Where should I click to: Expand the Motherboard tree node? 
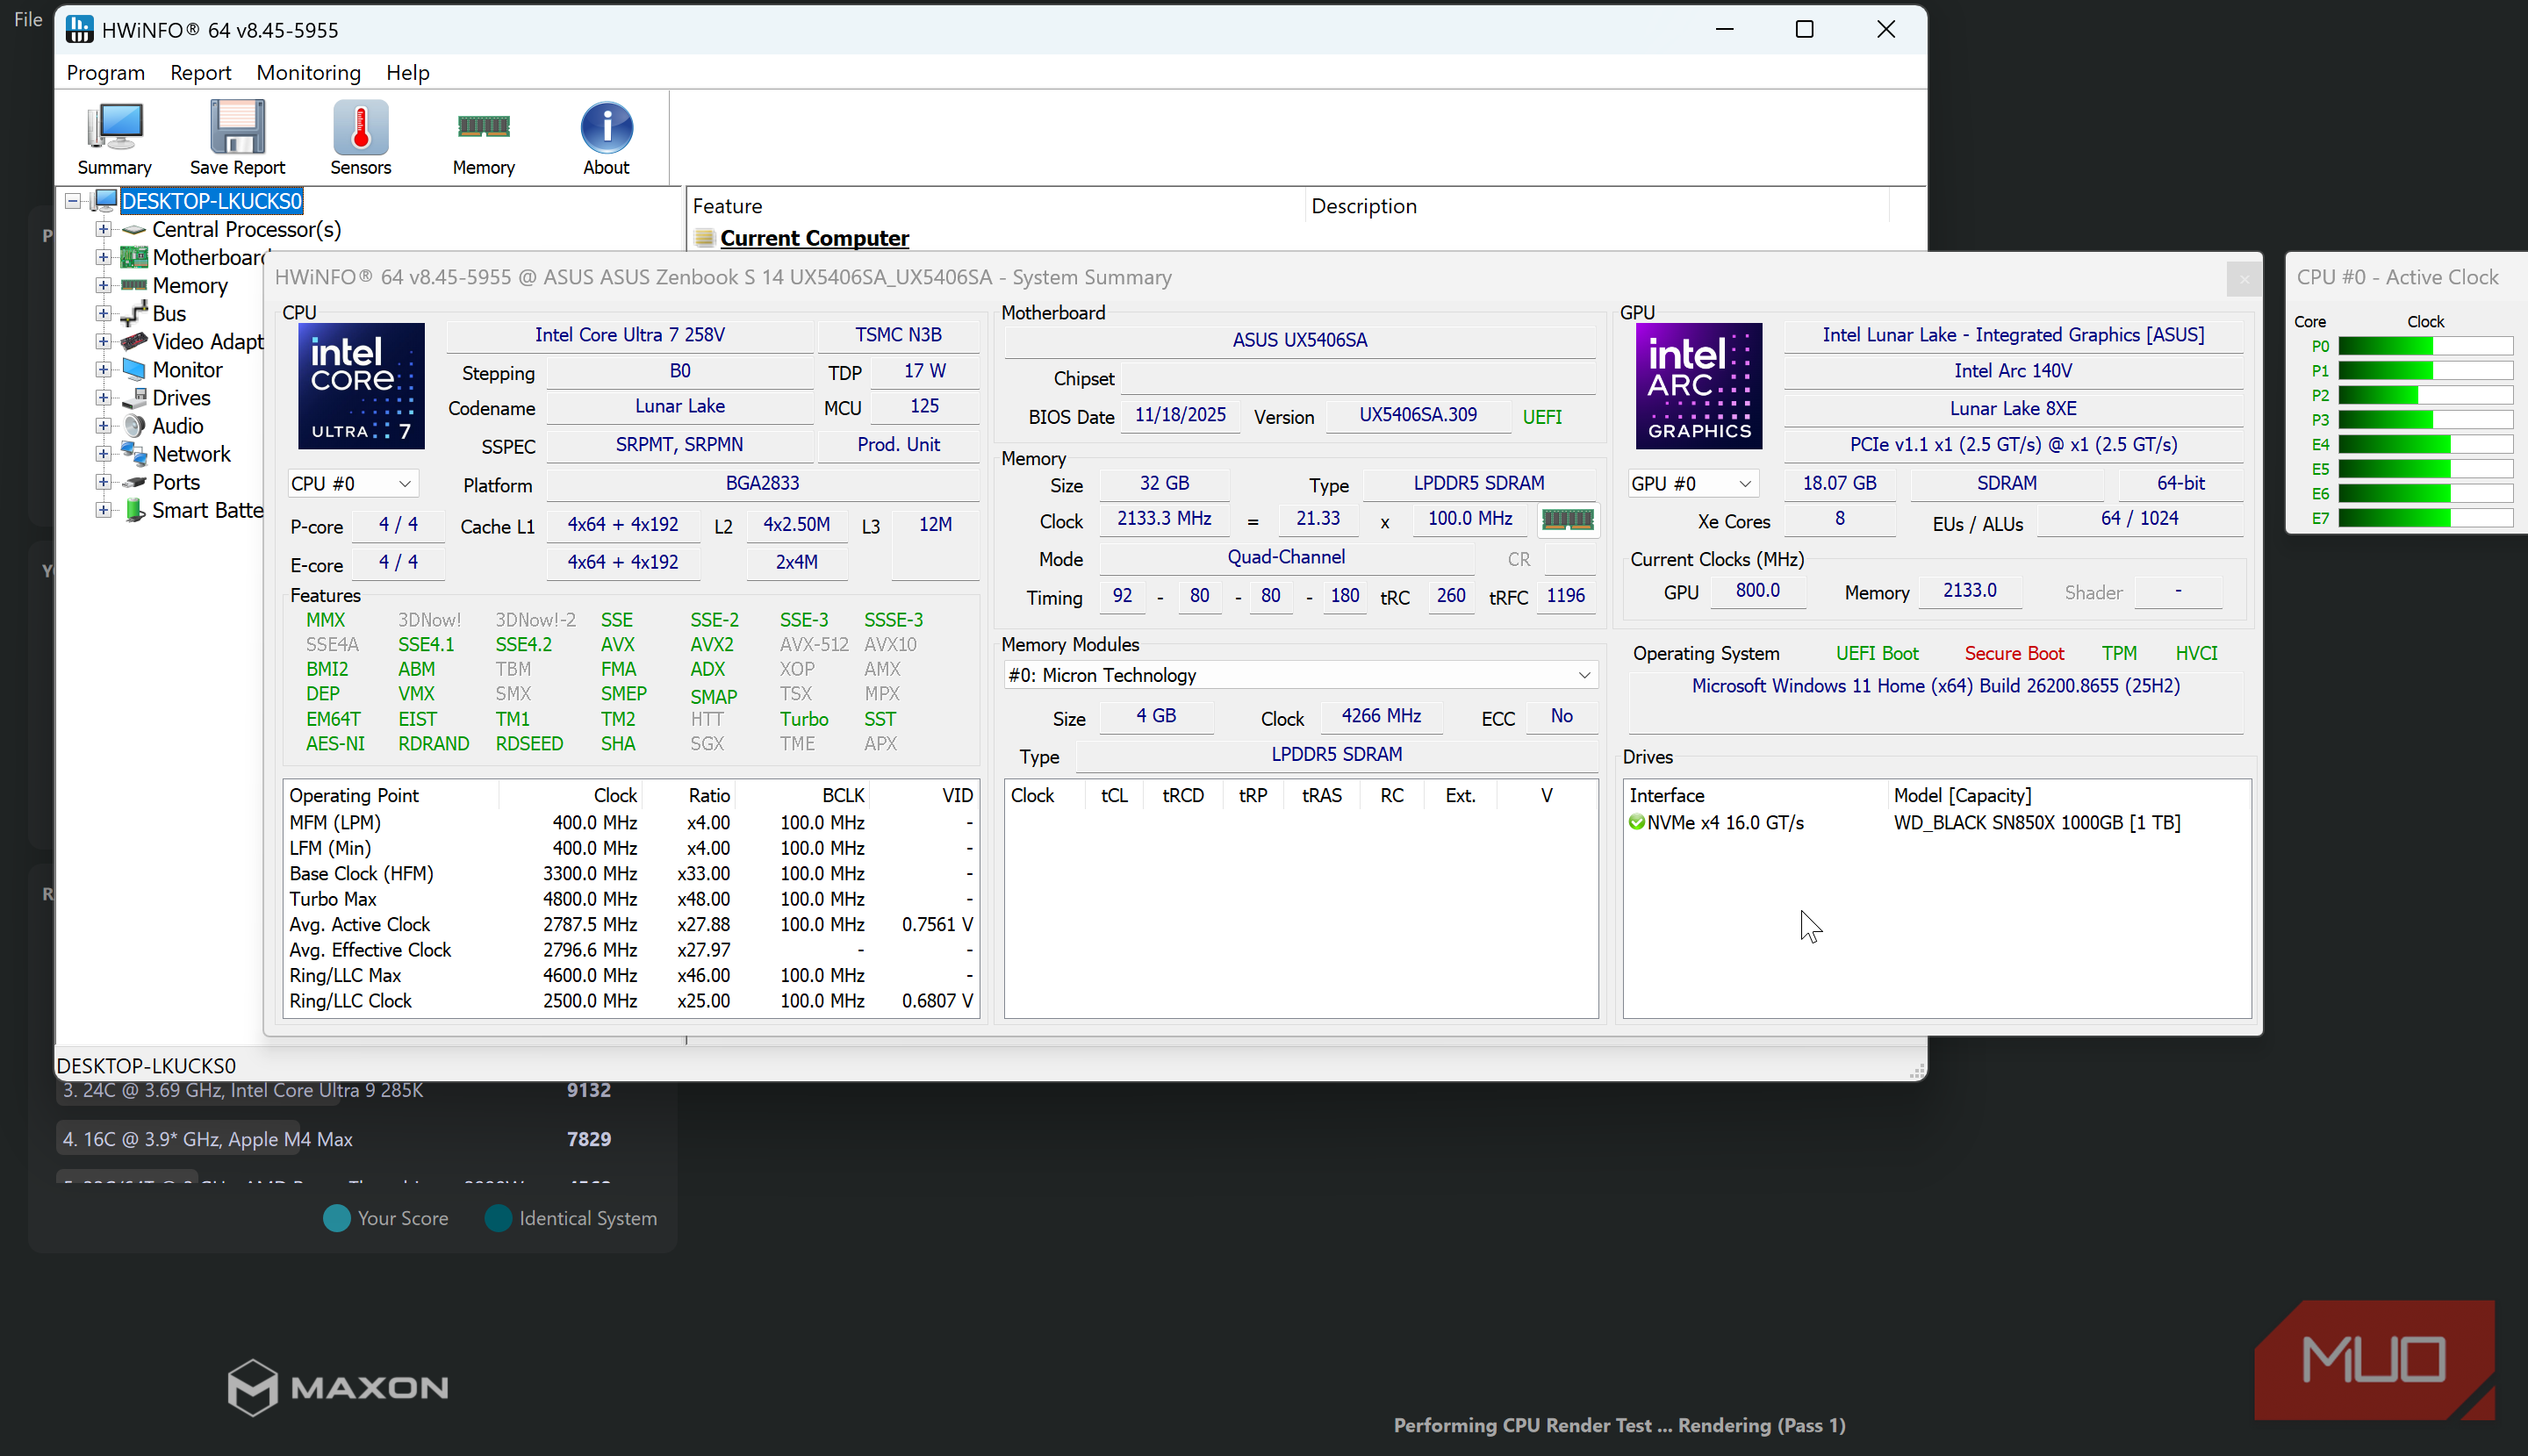point(103,257)
